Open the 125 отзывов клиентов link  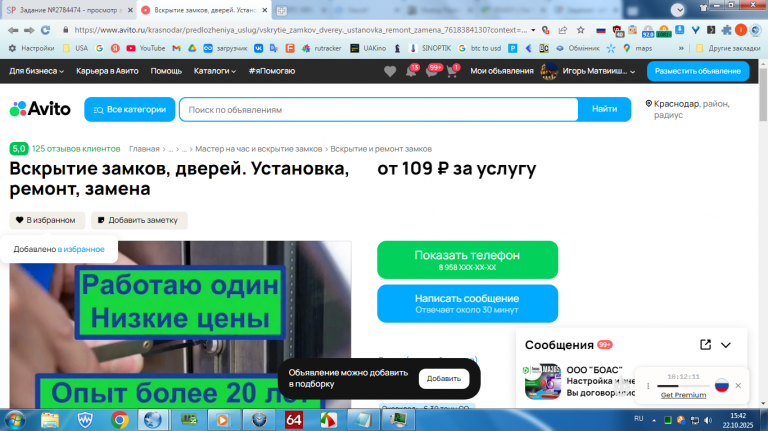click(76, 149)
